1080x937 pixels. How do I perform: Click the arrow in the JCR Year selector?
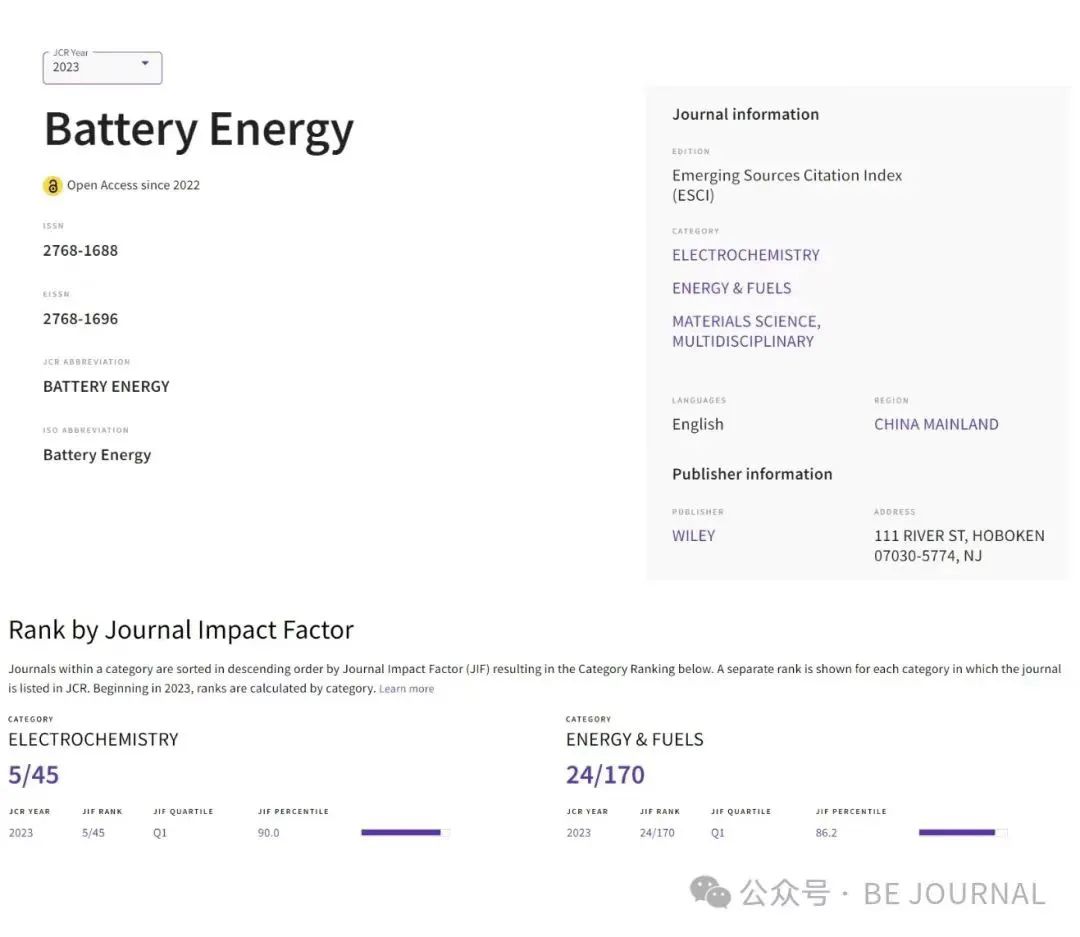pos(145,64)
